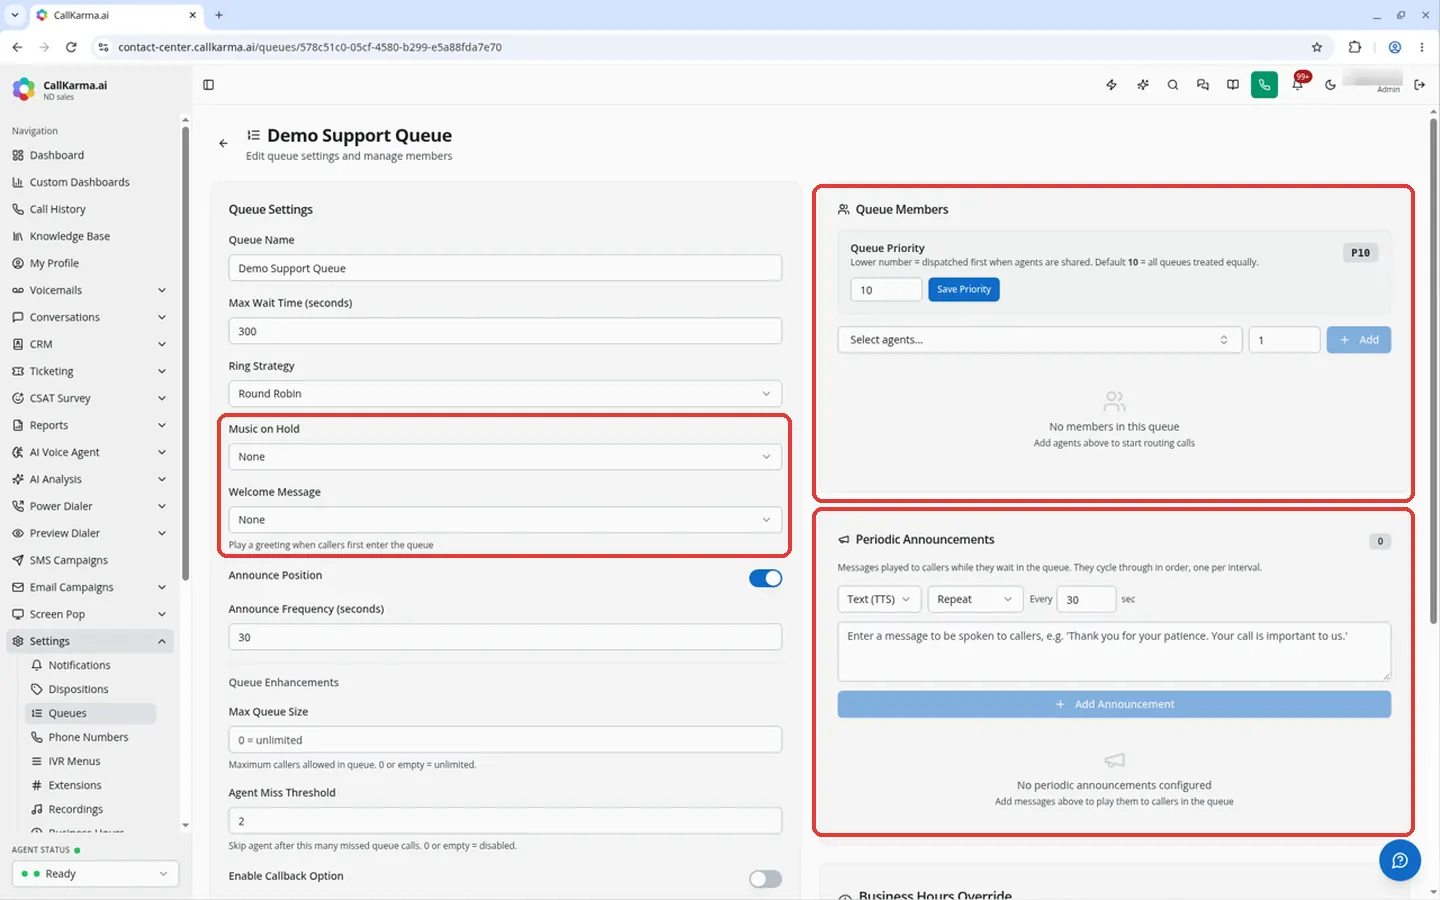Open the Music on Hold dropdown
The image size is (1440, 900).
[x=505, y=457]
